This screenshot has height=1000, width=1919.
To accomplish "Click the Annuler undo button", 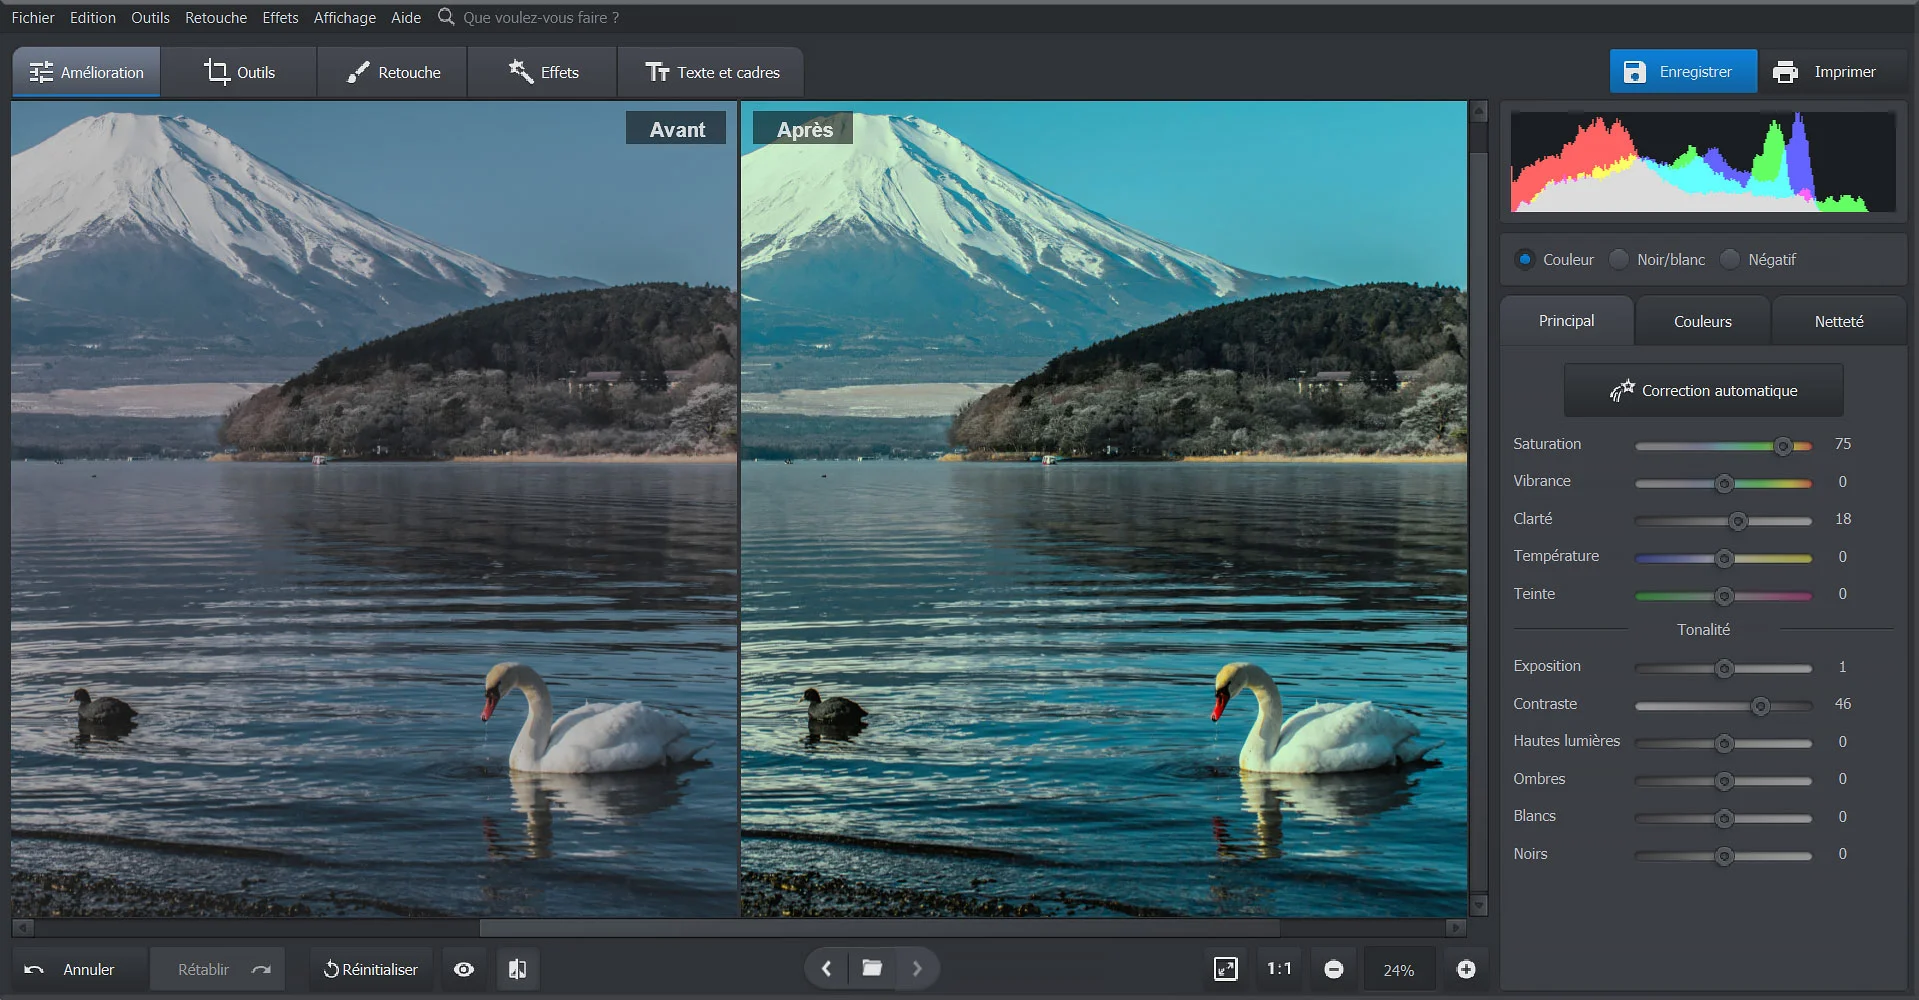I will click(x=80, y=969).
